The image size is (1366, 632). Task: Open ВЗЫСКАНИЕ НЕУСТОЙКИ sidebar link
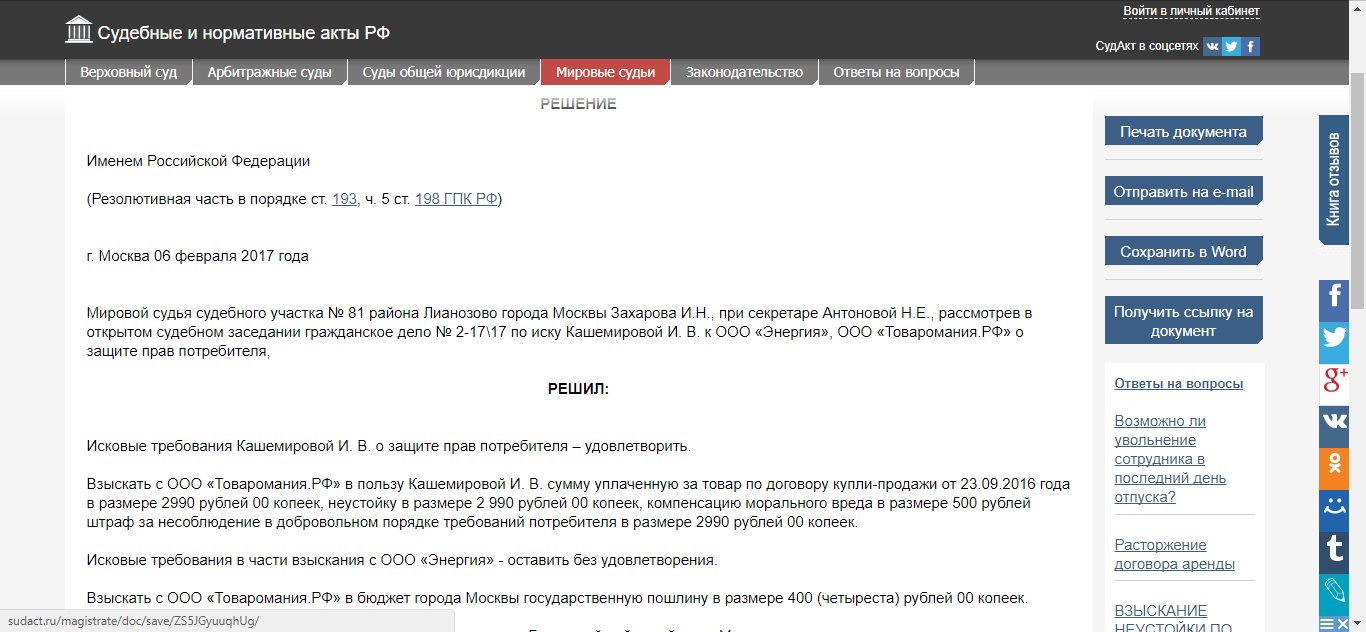click(x=1174, y=618)
